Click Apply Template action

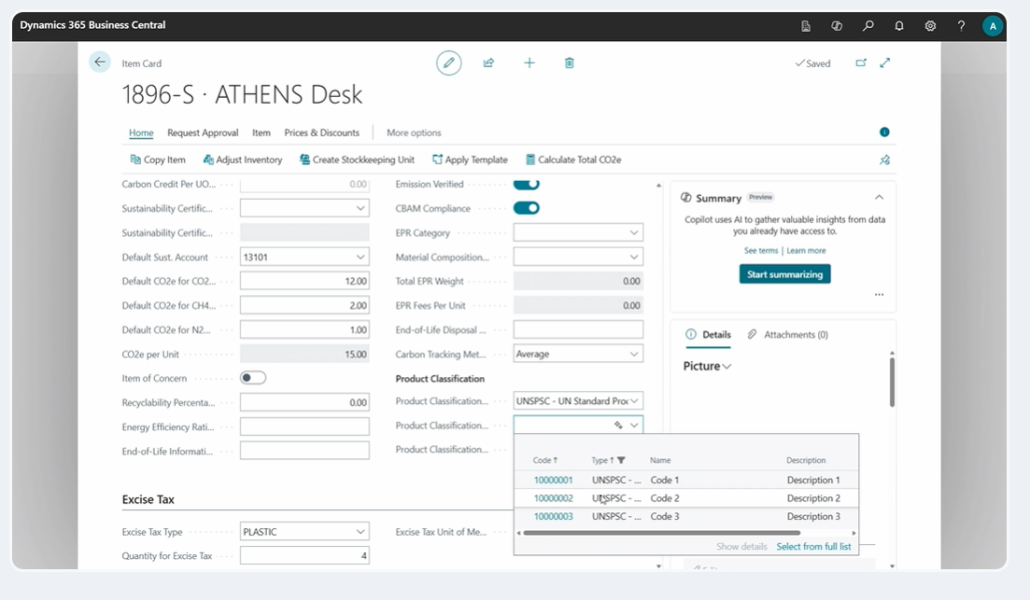click(x=470, y=160)
